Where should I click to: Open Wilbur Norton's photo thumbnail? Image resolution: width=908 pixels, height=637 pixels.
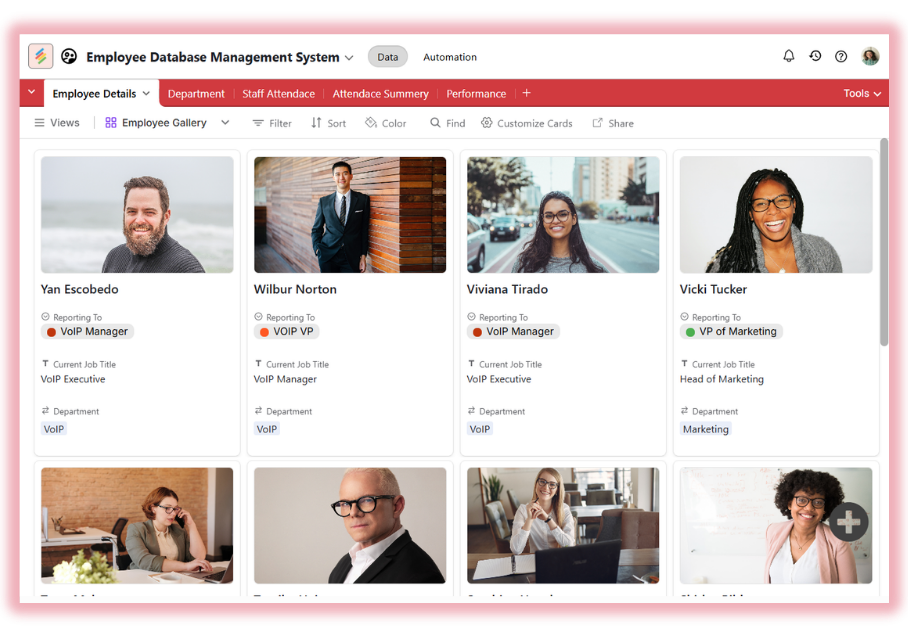pyautogui.click(x=350, y=214)
